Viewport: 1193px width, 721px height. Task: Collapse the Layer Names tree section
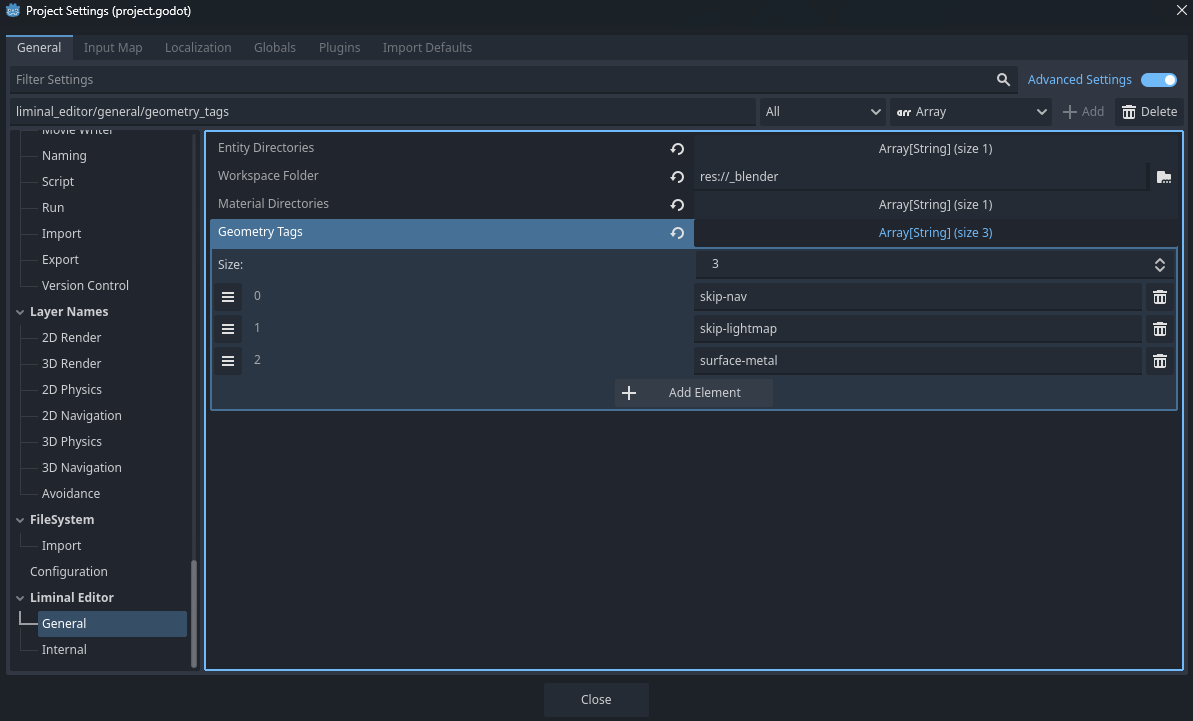tap(20, 312)
